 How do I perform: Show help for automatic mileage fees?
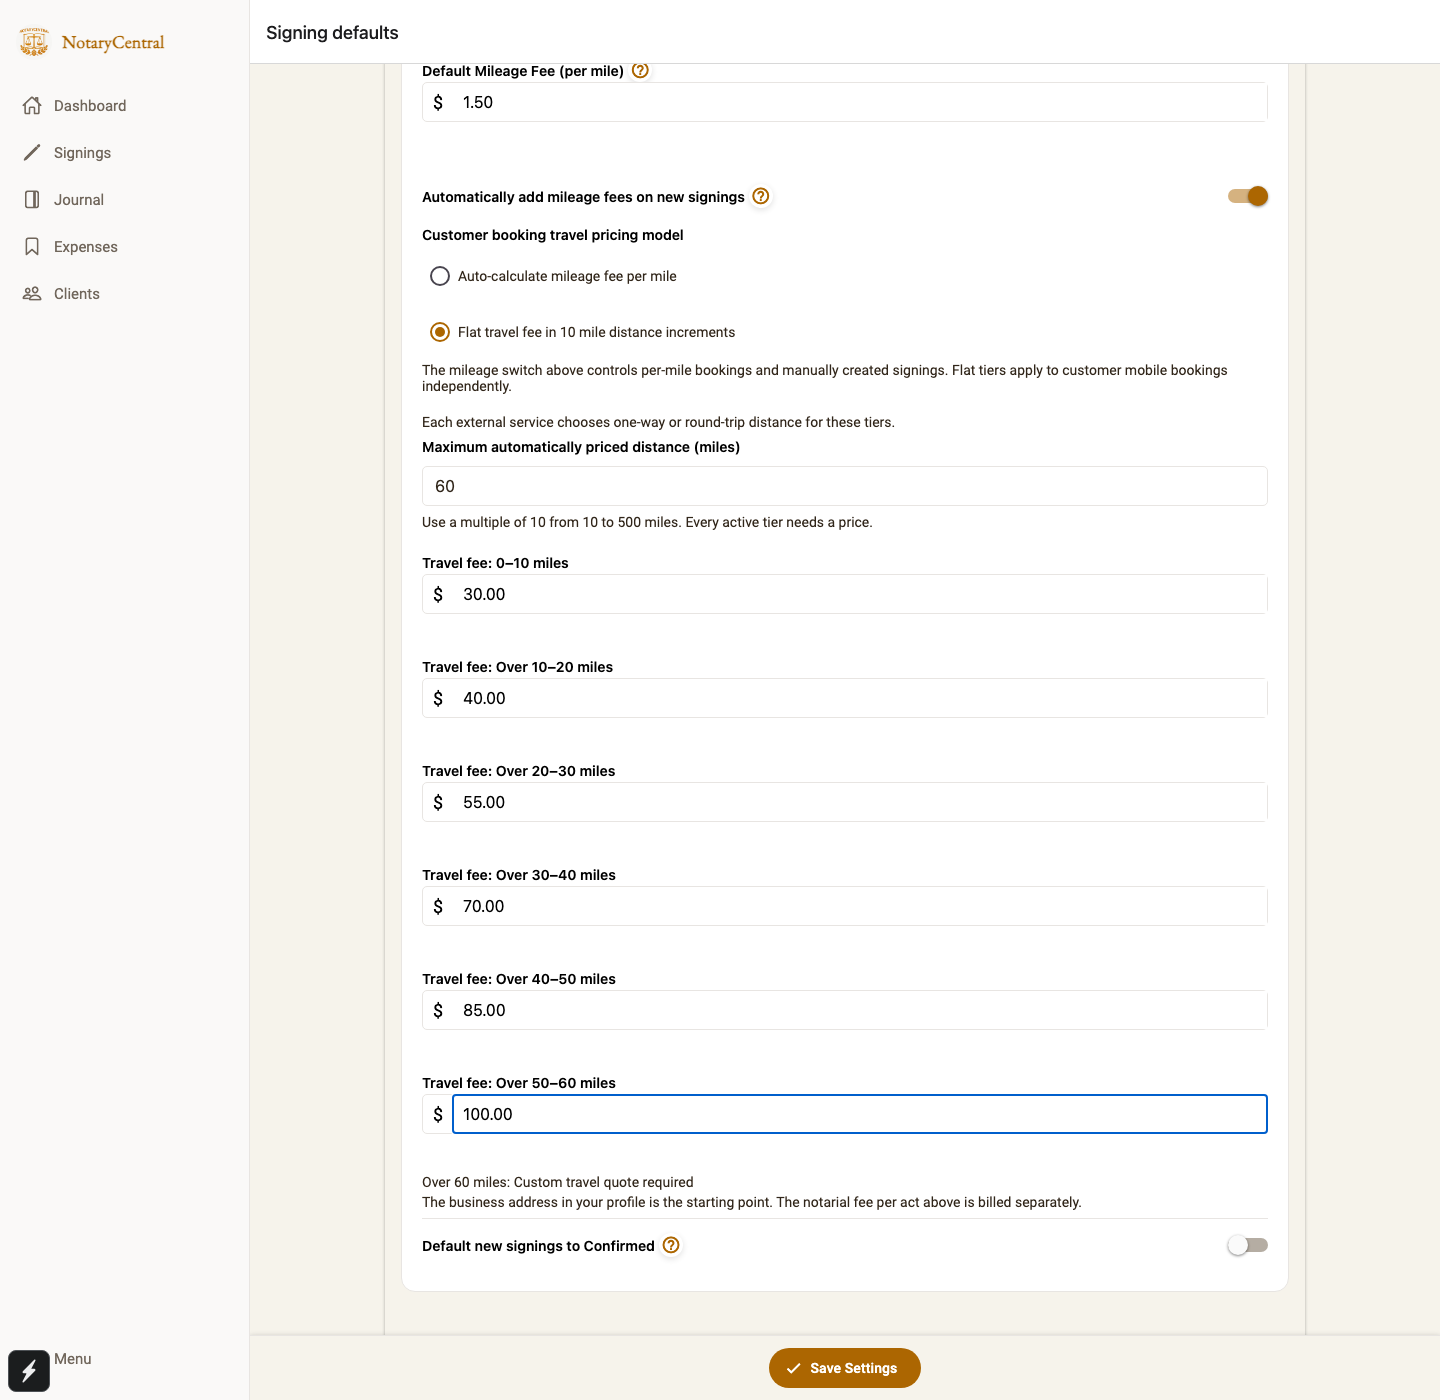pos(761,196)
